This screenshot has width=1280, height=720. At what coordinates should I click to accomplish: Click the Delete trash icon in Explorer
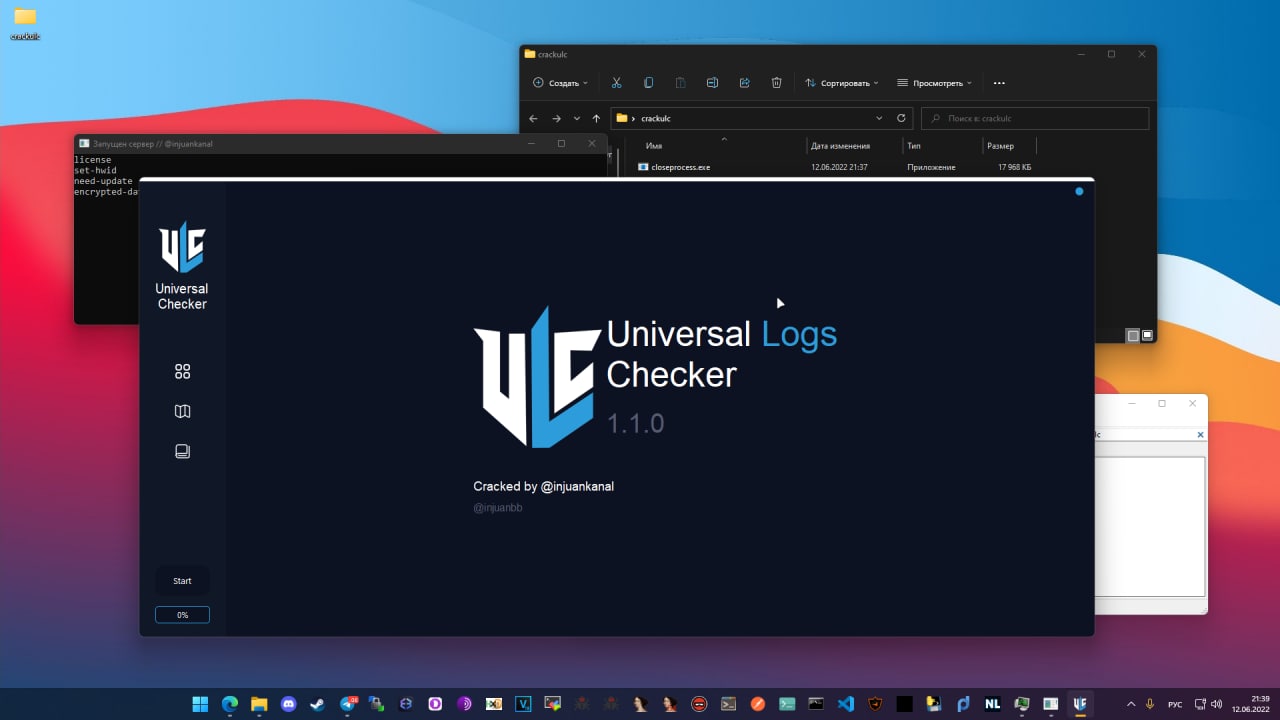pyautogui.click(x=776, y=83)
